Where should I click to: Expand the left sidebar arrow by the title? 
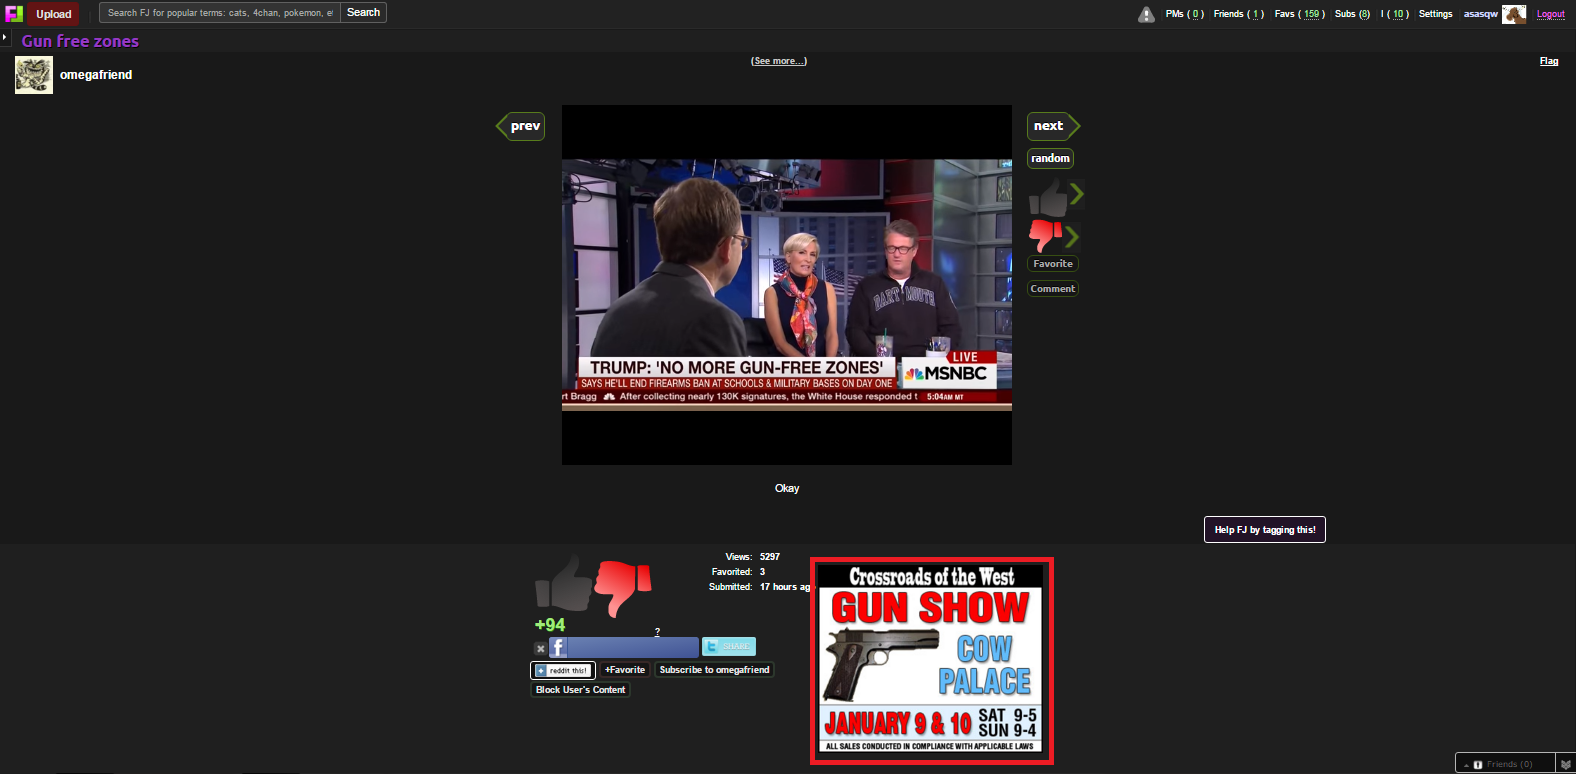[x=5, y=37]
